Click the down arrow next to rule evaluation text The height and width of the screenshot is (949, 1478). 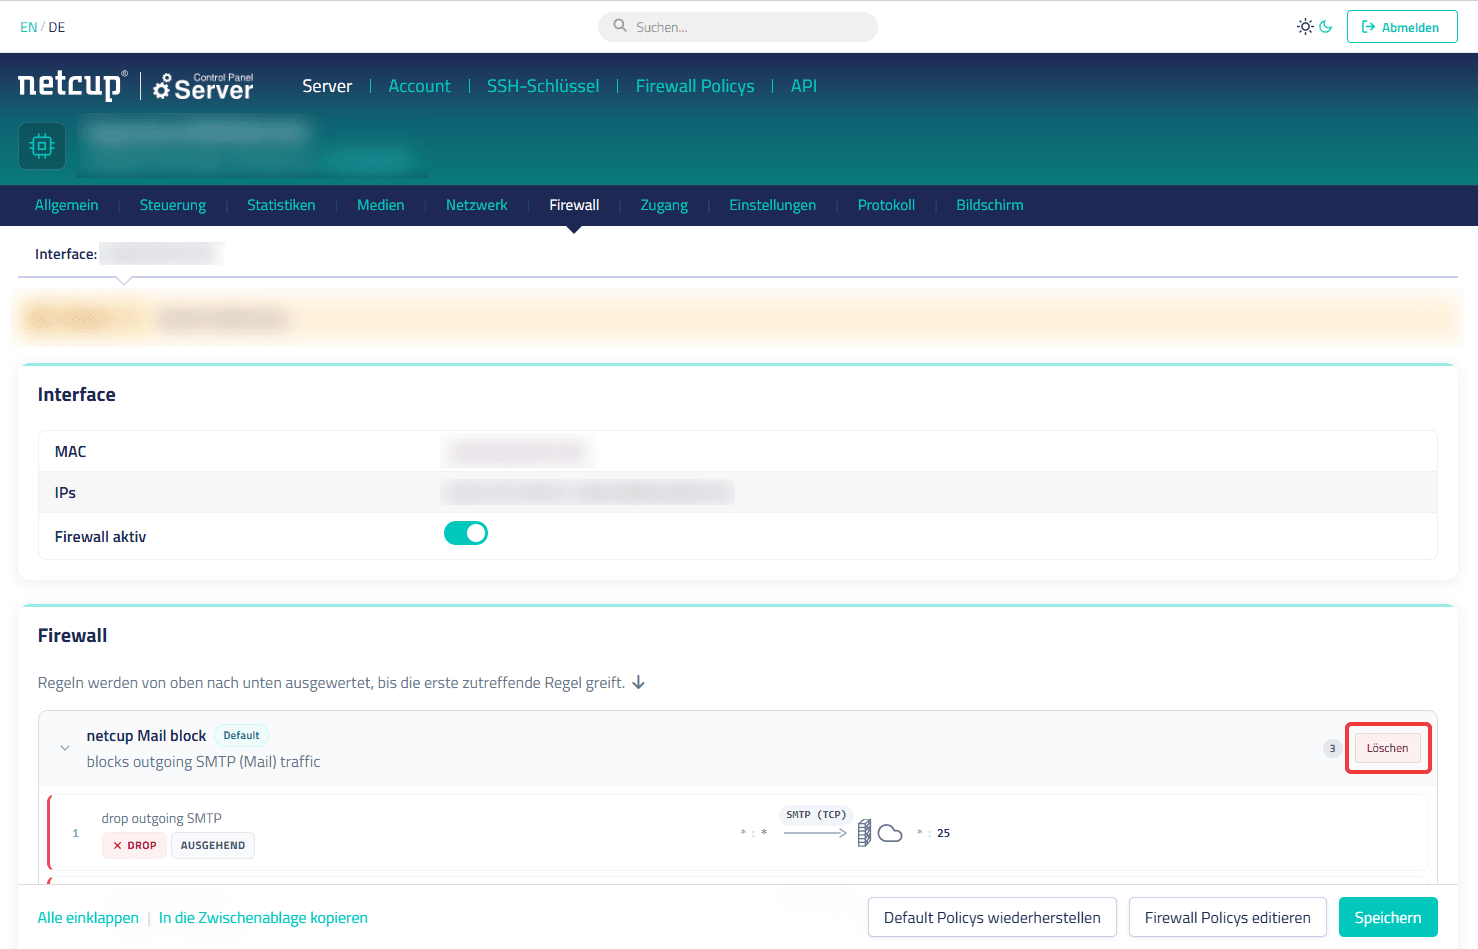click(638, 683)
